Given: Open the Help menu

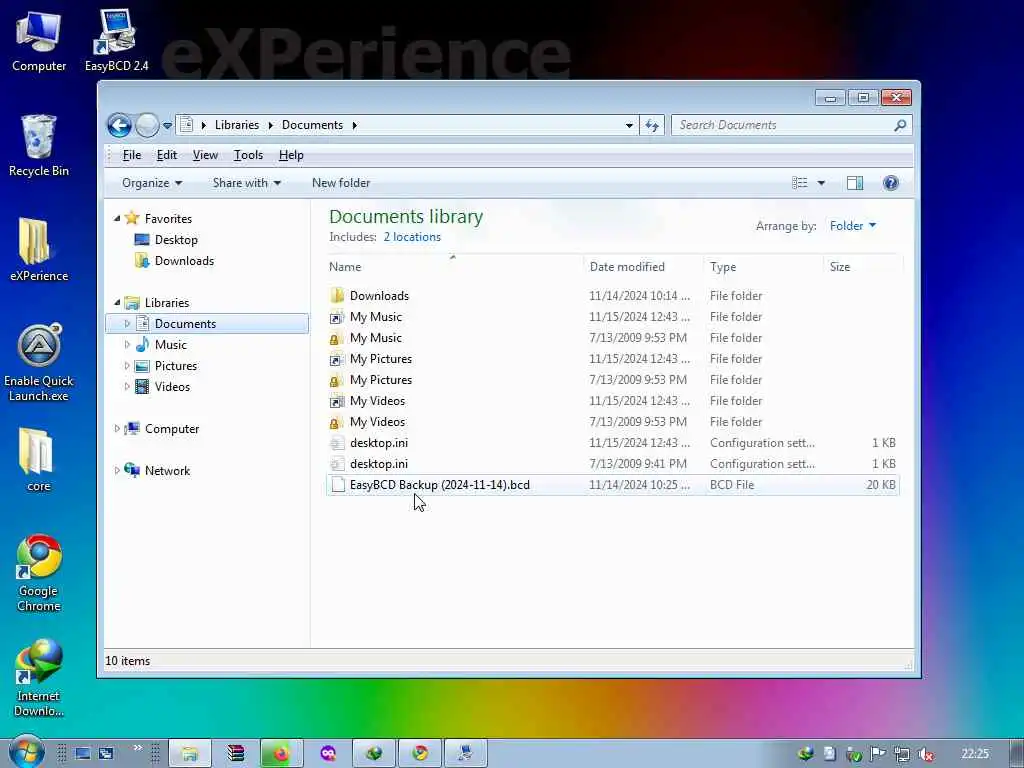Looking at the screenshot, I should pyautogui.click(x=291, y=155).
